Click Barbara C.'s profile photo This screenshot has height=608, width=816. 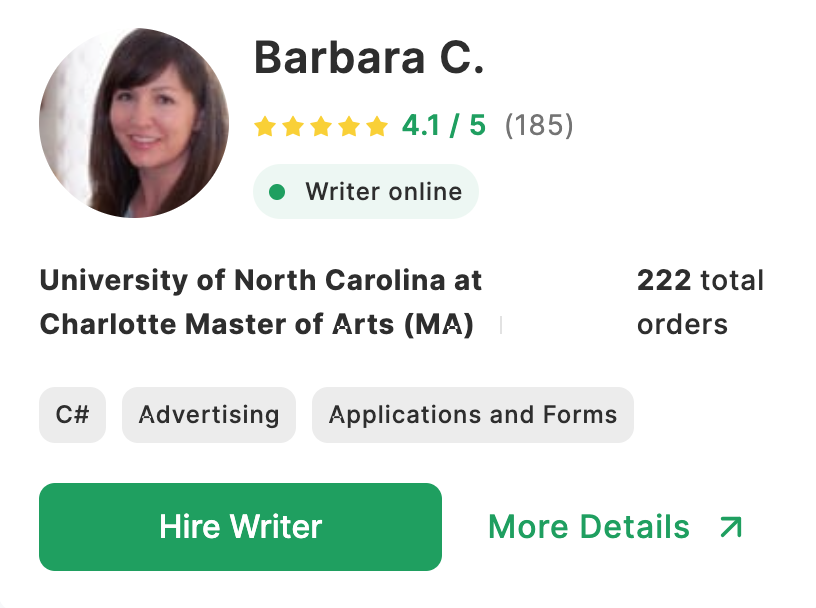[134, 122]
